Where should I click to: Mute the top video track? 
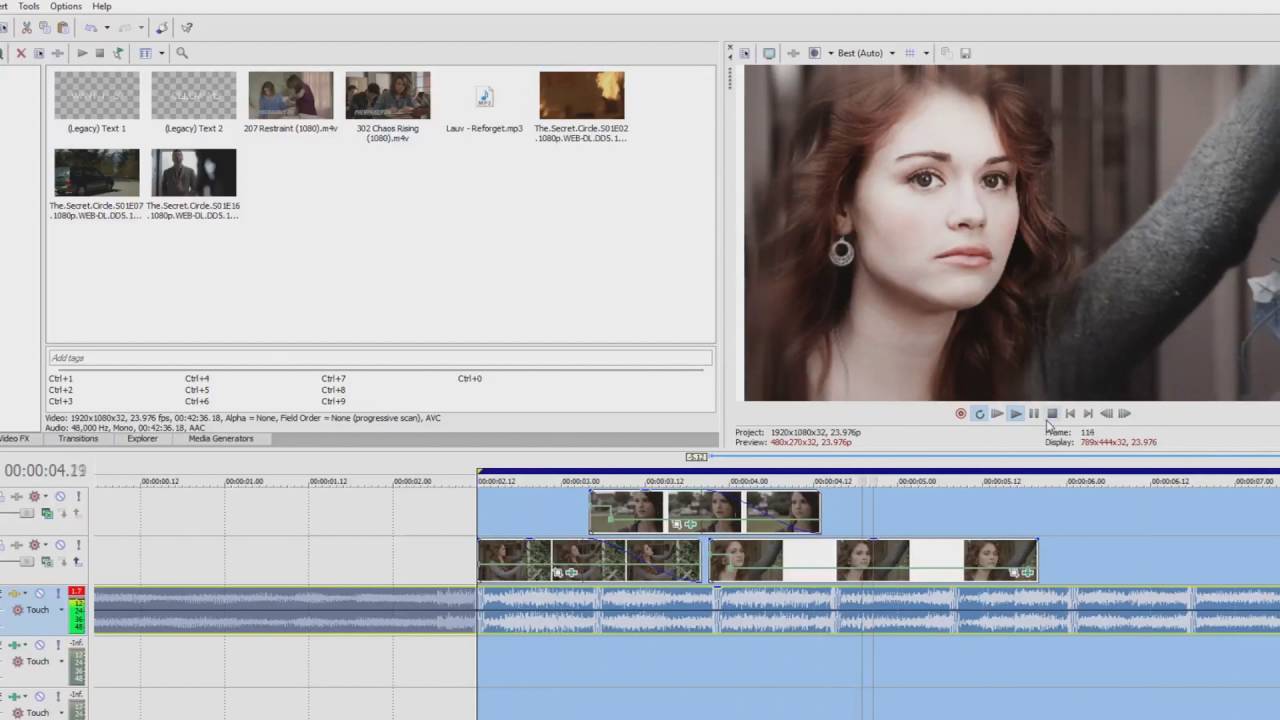(x=60, y=496)
